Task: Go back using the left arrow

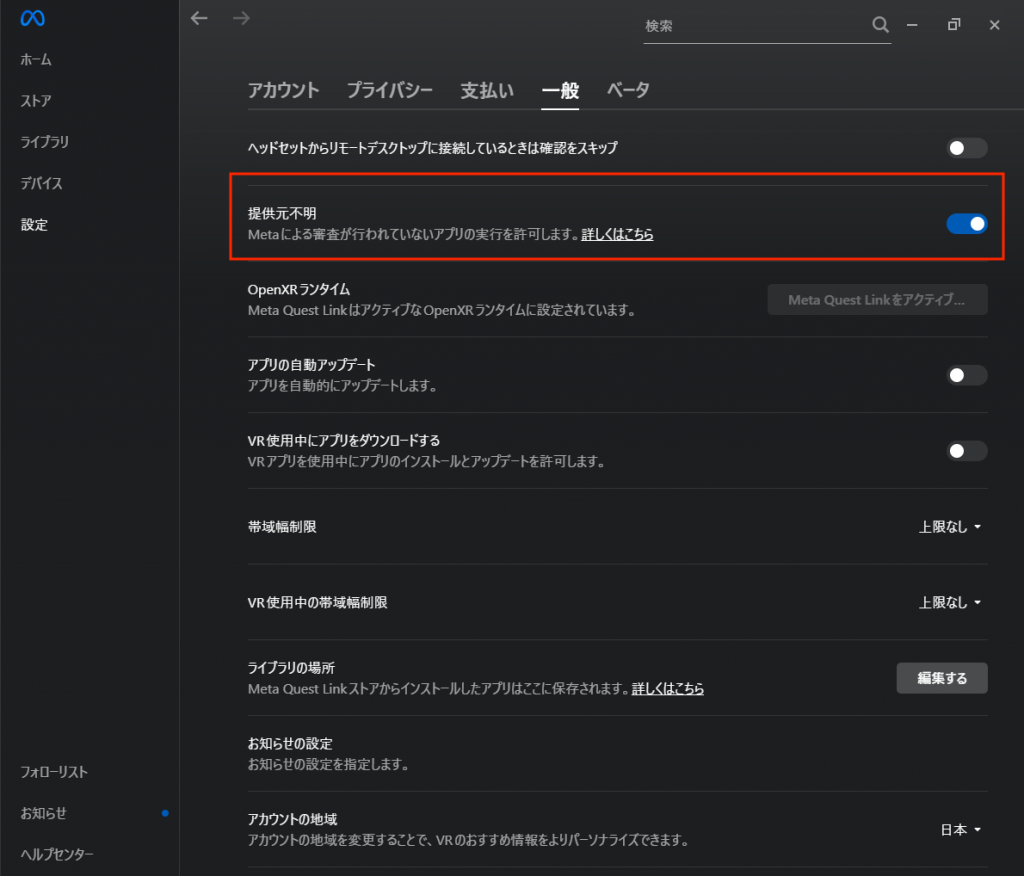Action: (199, 18)
